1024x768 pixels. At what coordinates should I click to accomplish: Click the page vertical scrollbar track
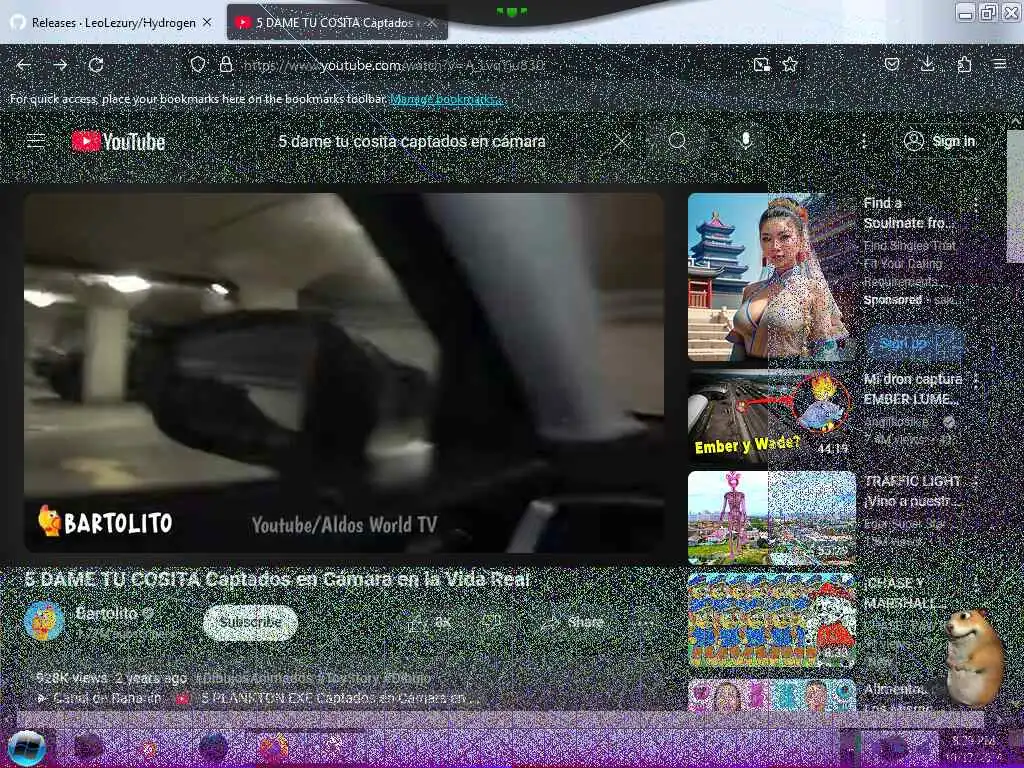click(x=1016, y=418)
